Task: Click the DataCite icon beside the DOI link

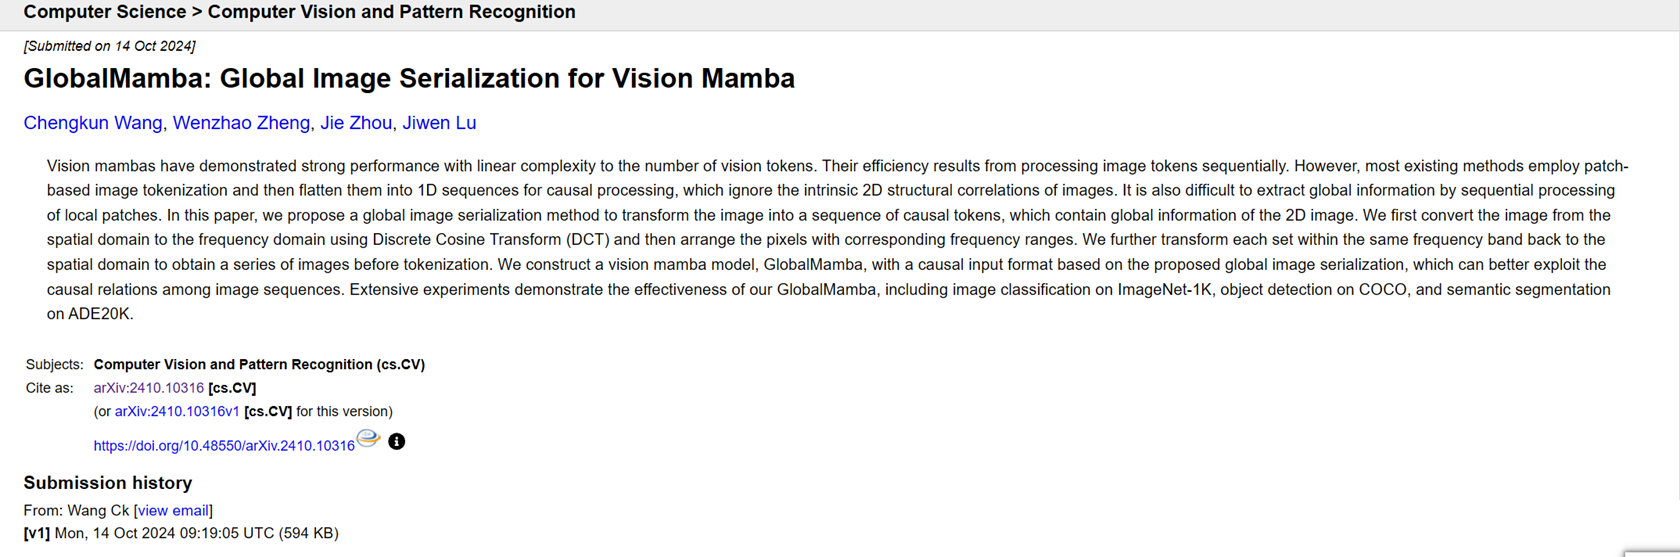Action: pyautogui.click(x=368, y=438)
